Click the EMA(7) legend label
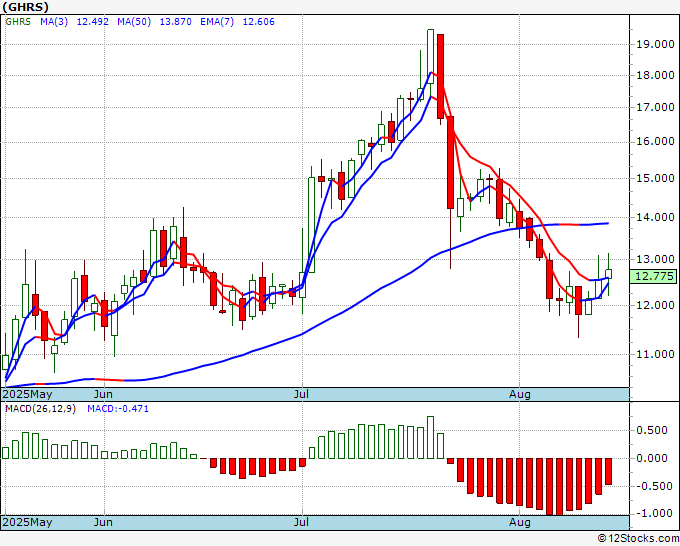Viewport: 680px width, 546px height. 217,22
